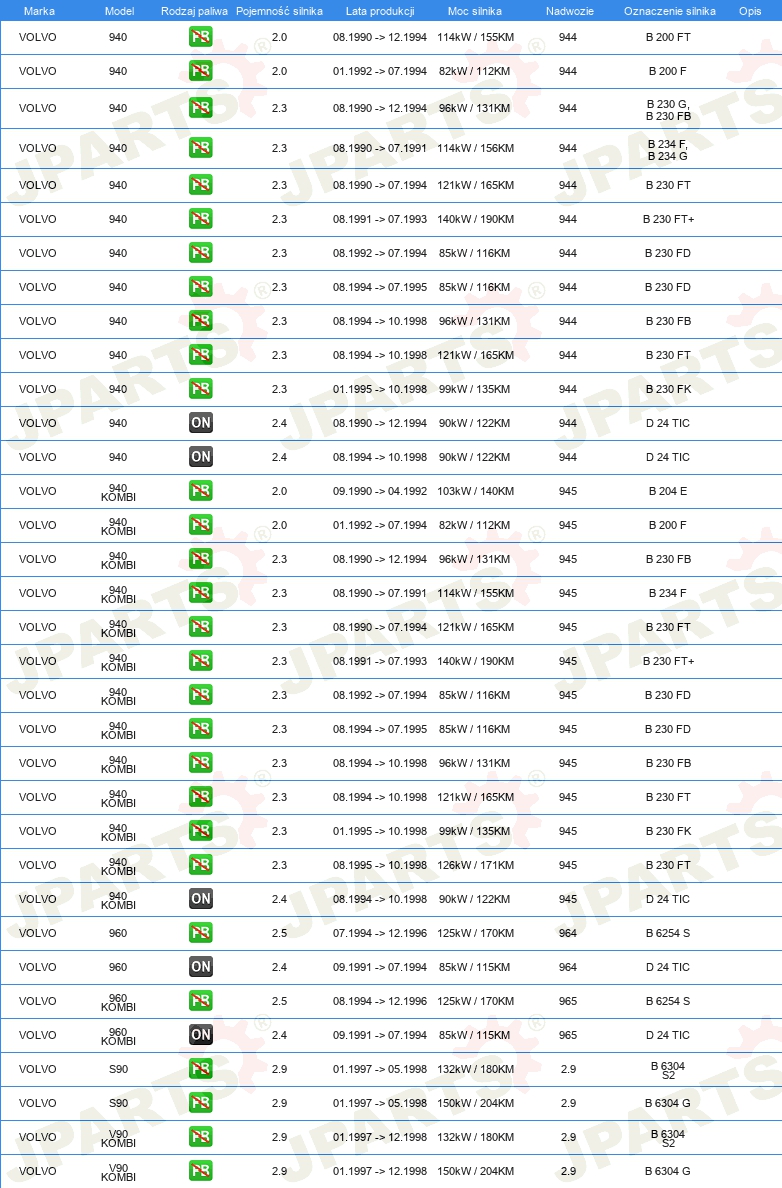The height and width of the screenshot is (1188, 782).
Task: Click petrol icon in S90 132kW / 180KM row
Action: point(201,1069)
